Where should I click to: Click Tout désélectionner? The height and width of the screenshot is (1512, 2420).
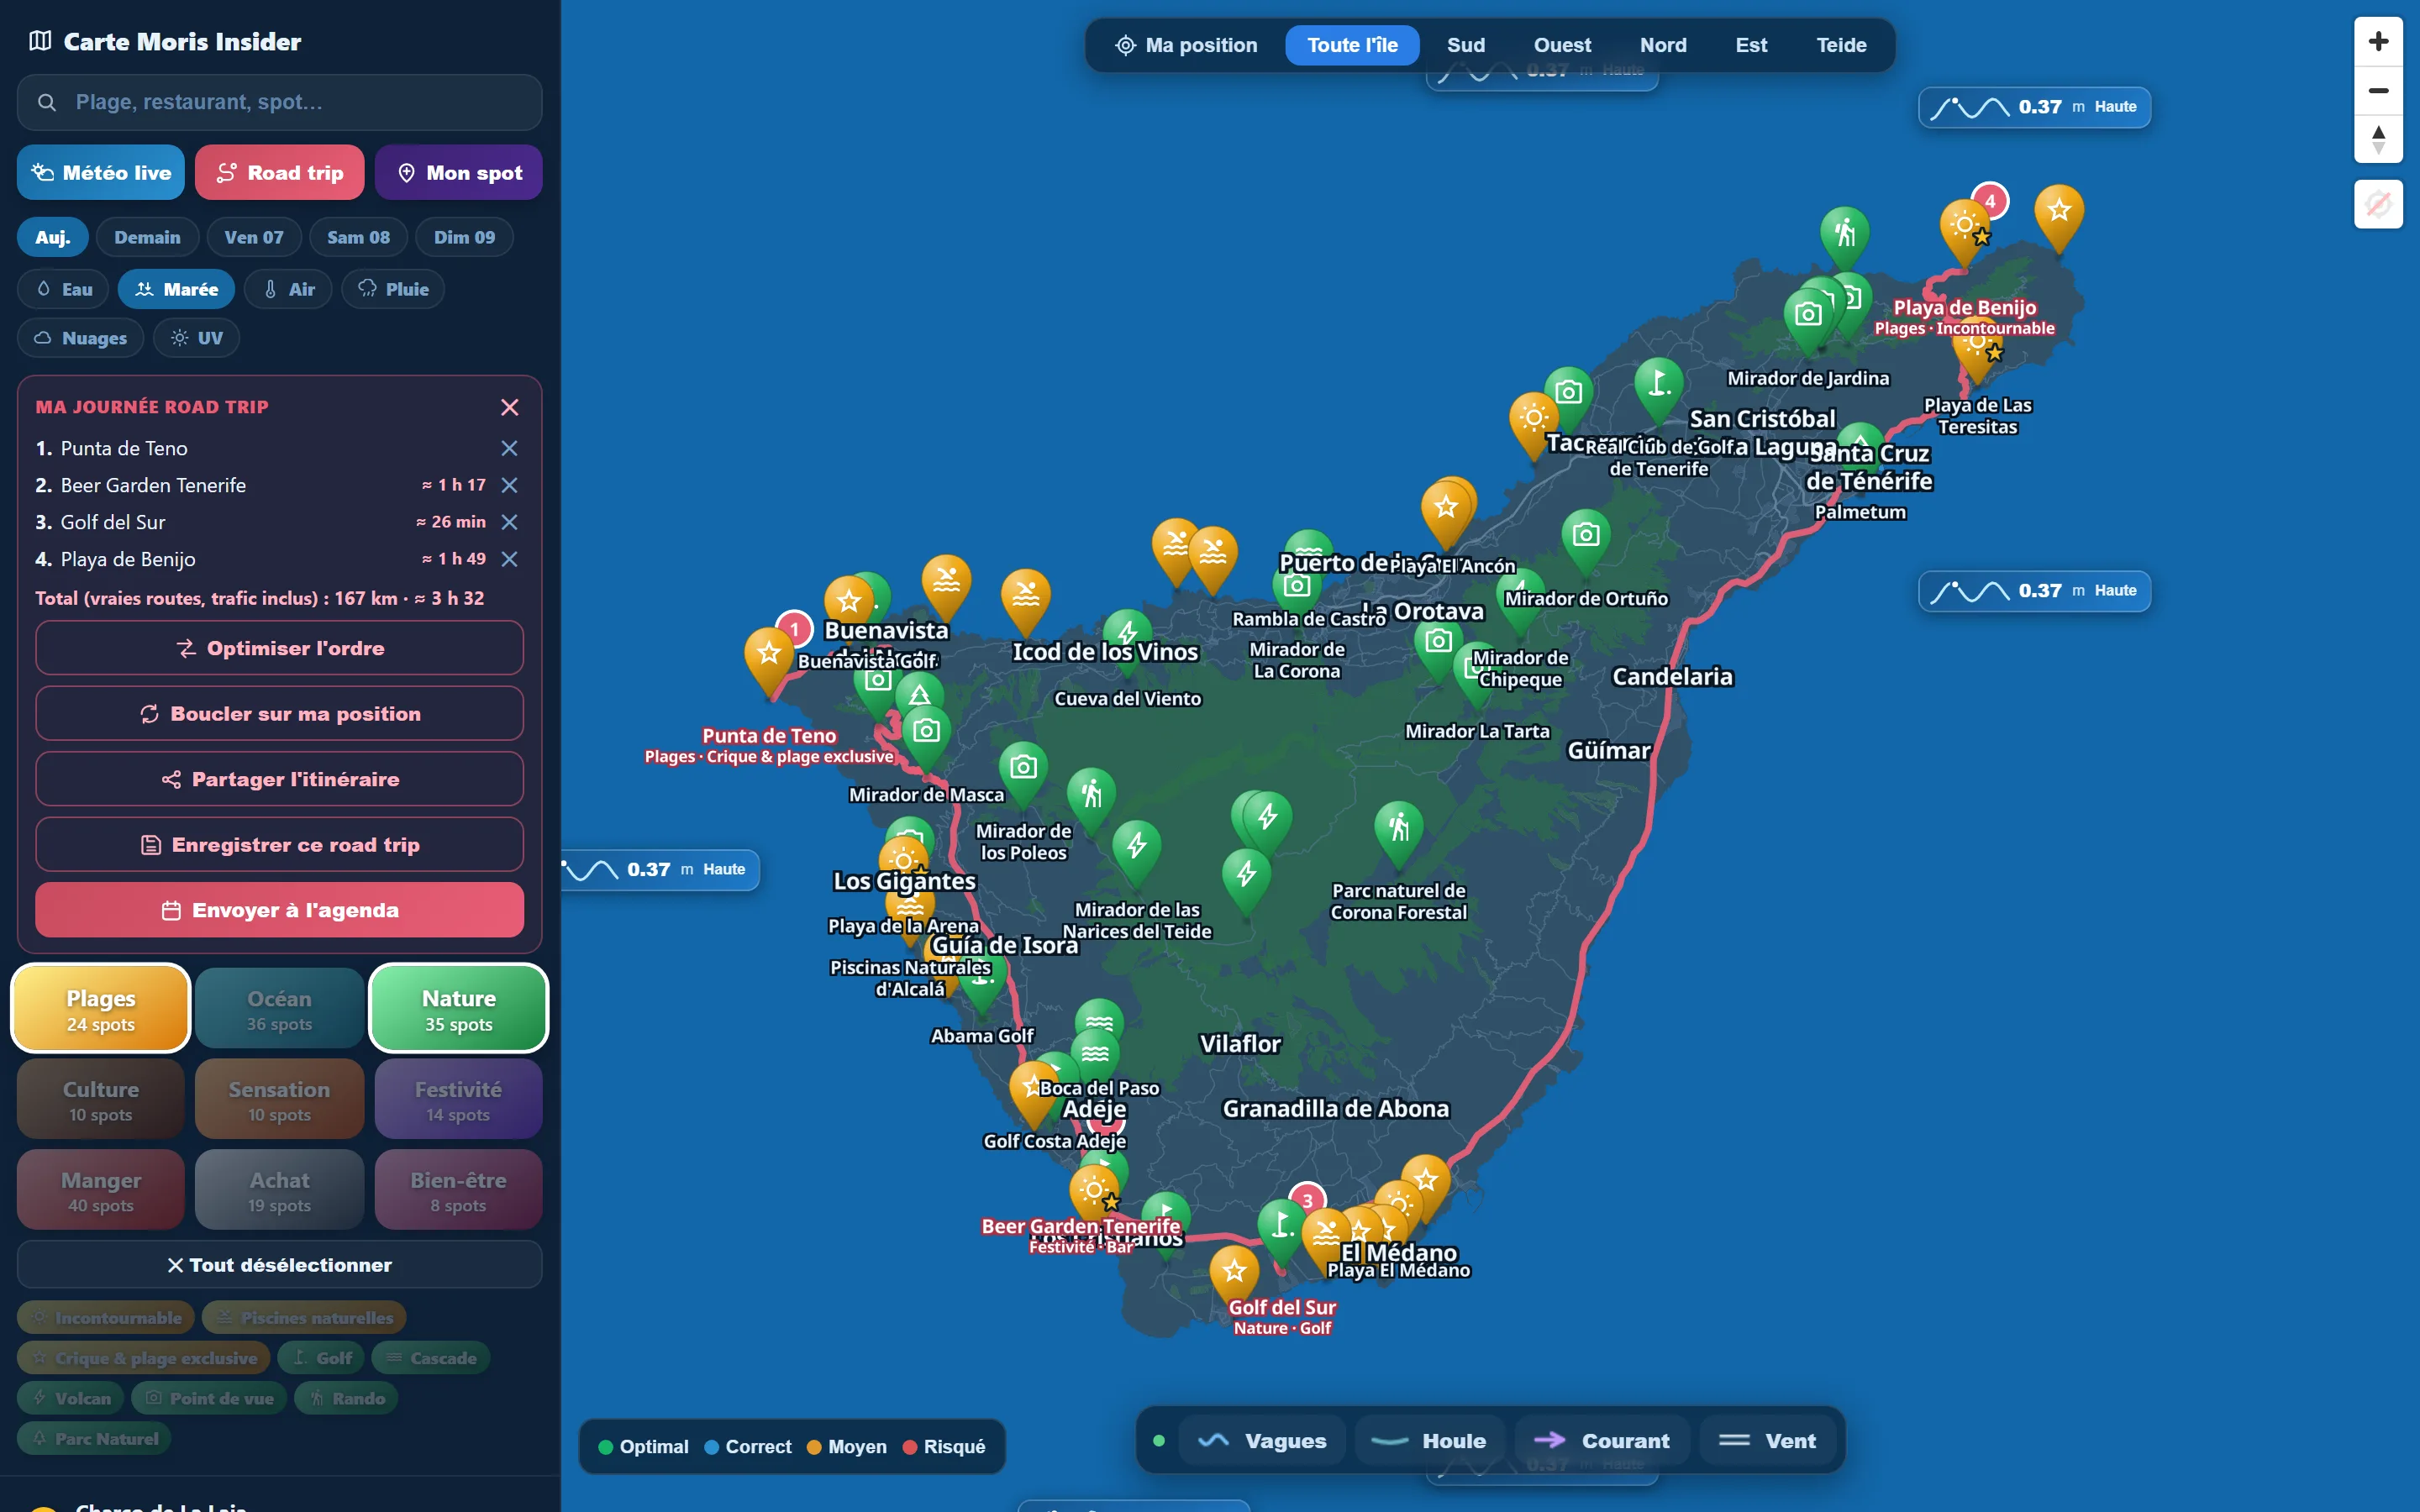[x=279, y=1265]
